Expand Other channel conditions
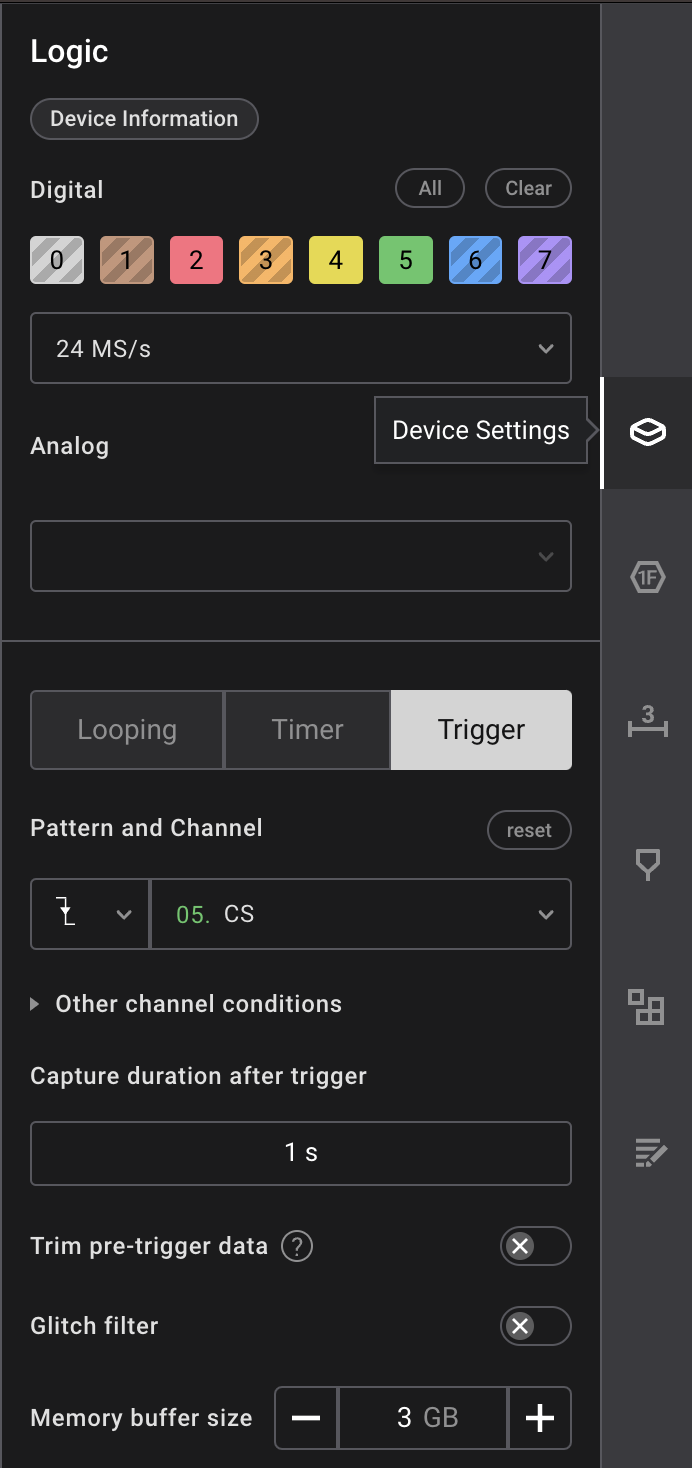Image resolution: width=692 pixels, height=1468 pixels. coord(185,1003)
